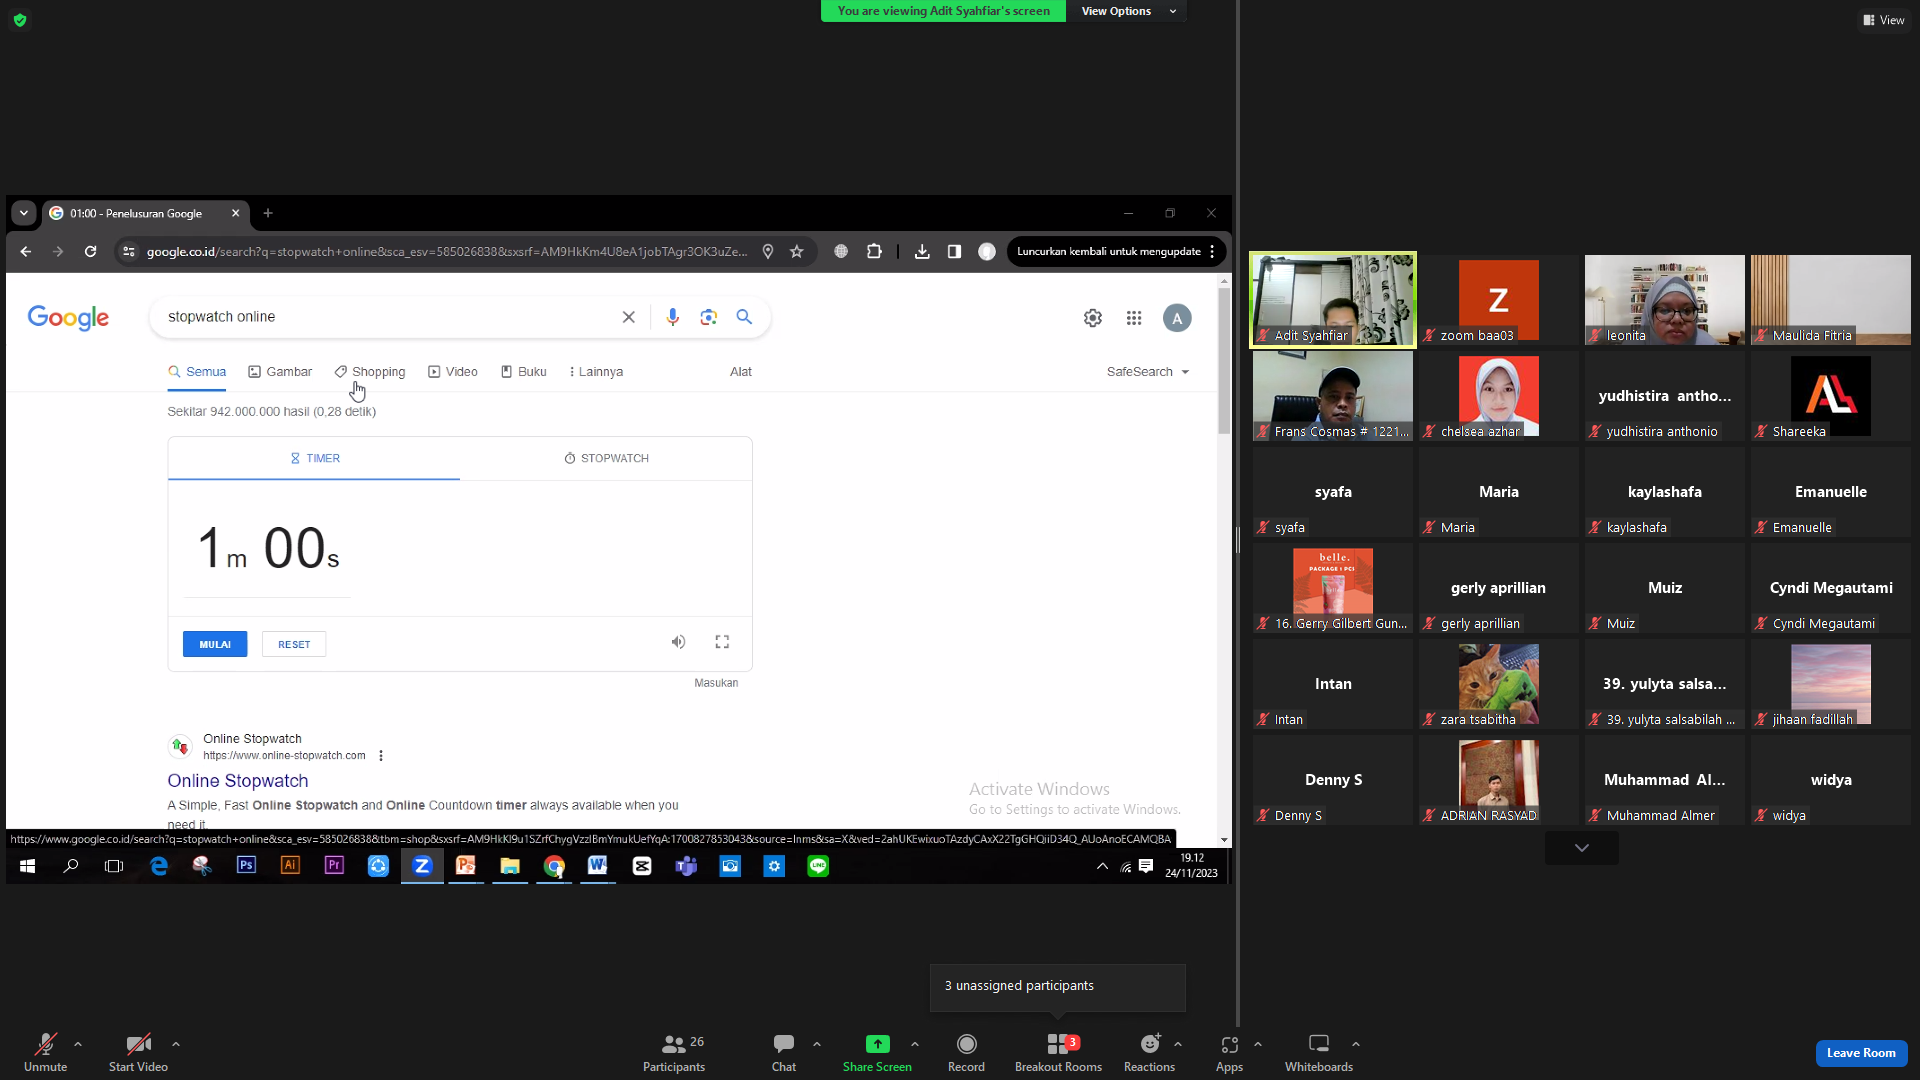Click Leave Room button

point(1861,1053)
